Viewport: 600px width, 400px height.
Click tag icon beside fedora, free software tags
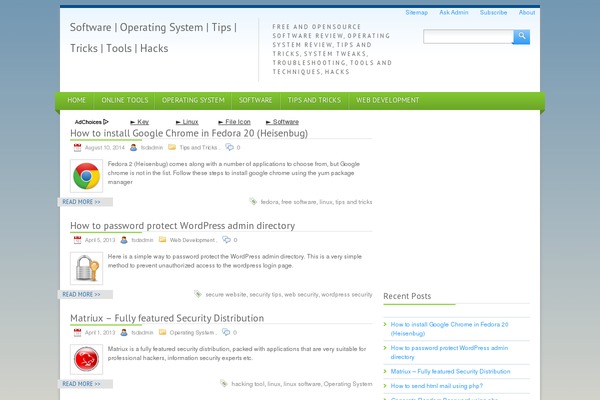tap(253, 201)
